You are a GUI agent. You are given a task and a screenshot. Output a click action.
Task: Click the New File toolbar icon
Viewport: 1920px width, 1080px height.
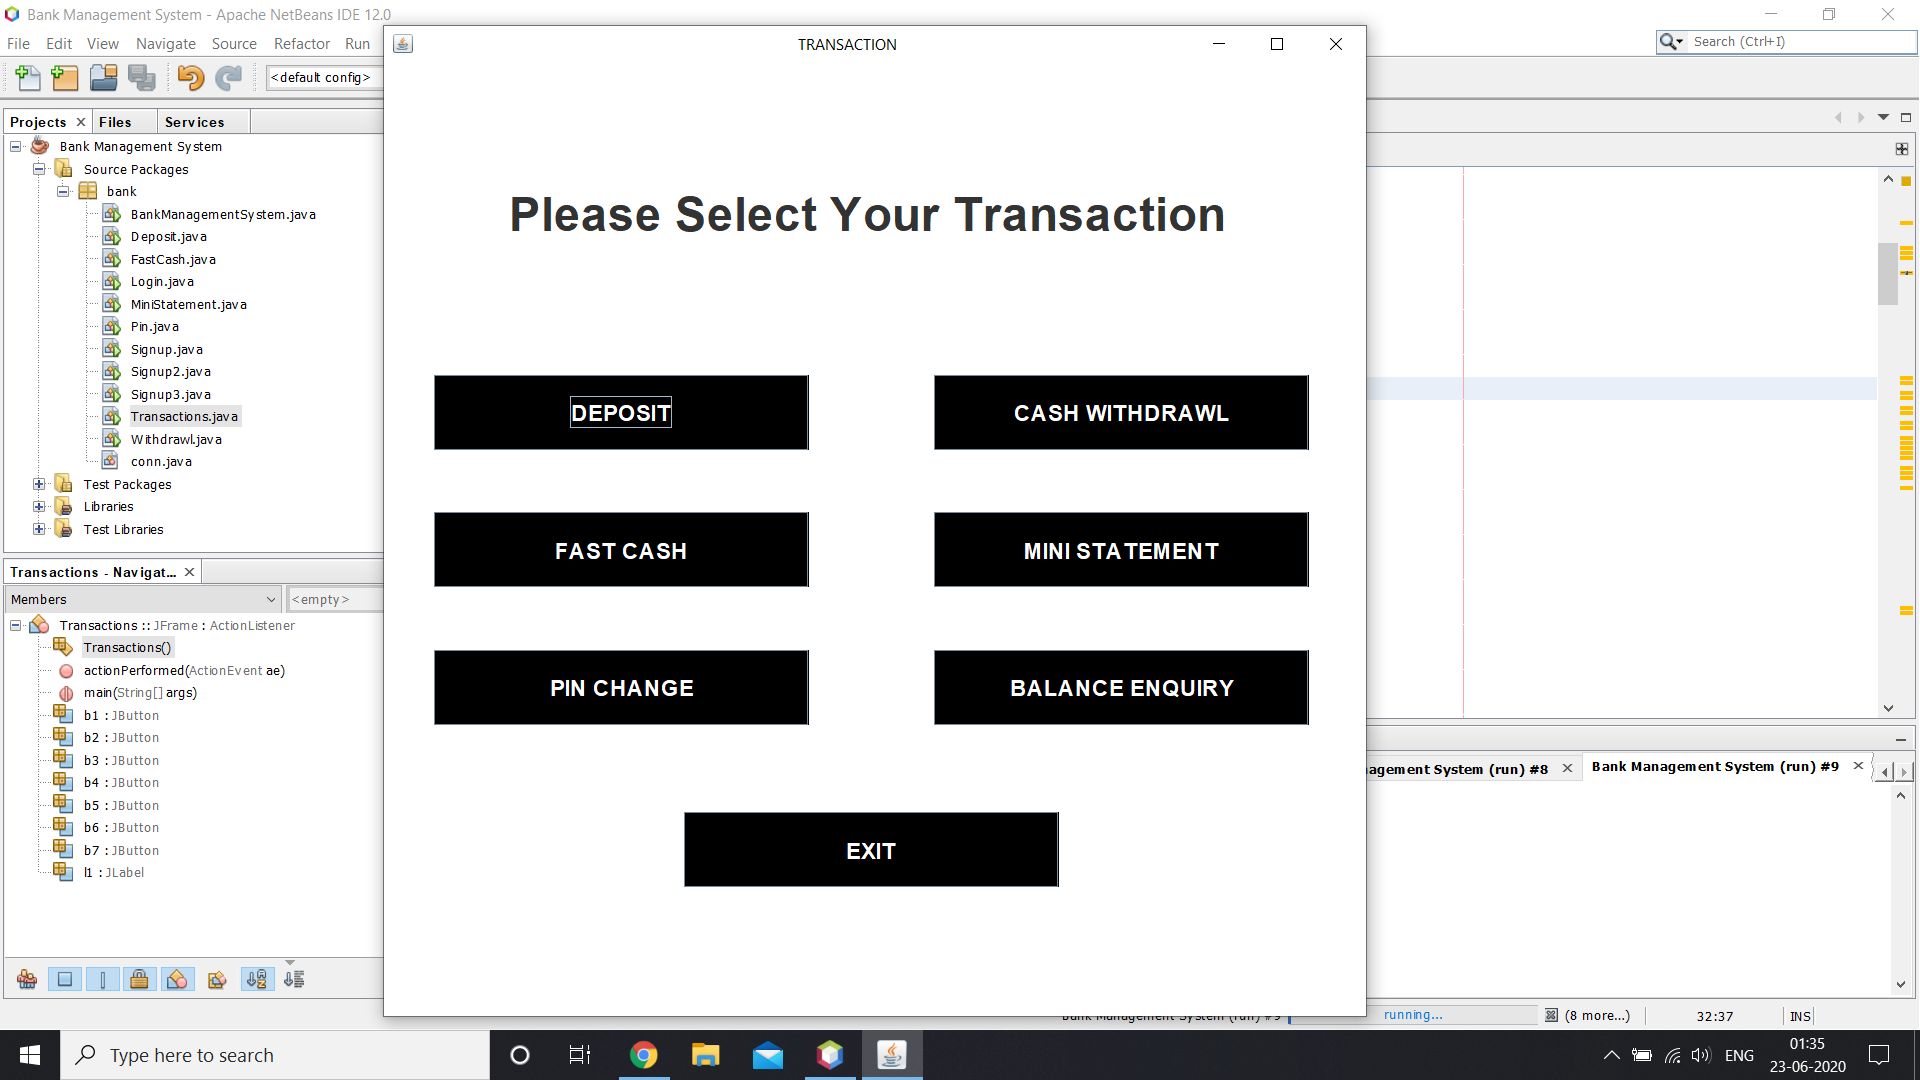[x=28, y=78]
